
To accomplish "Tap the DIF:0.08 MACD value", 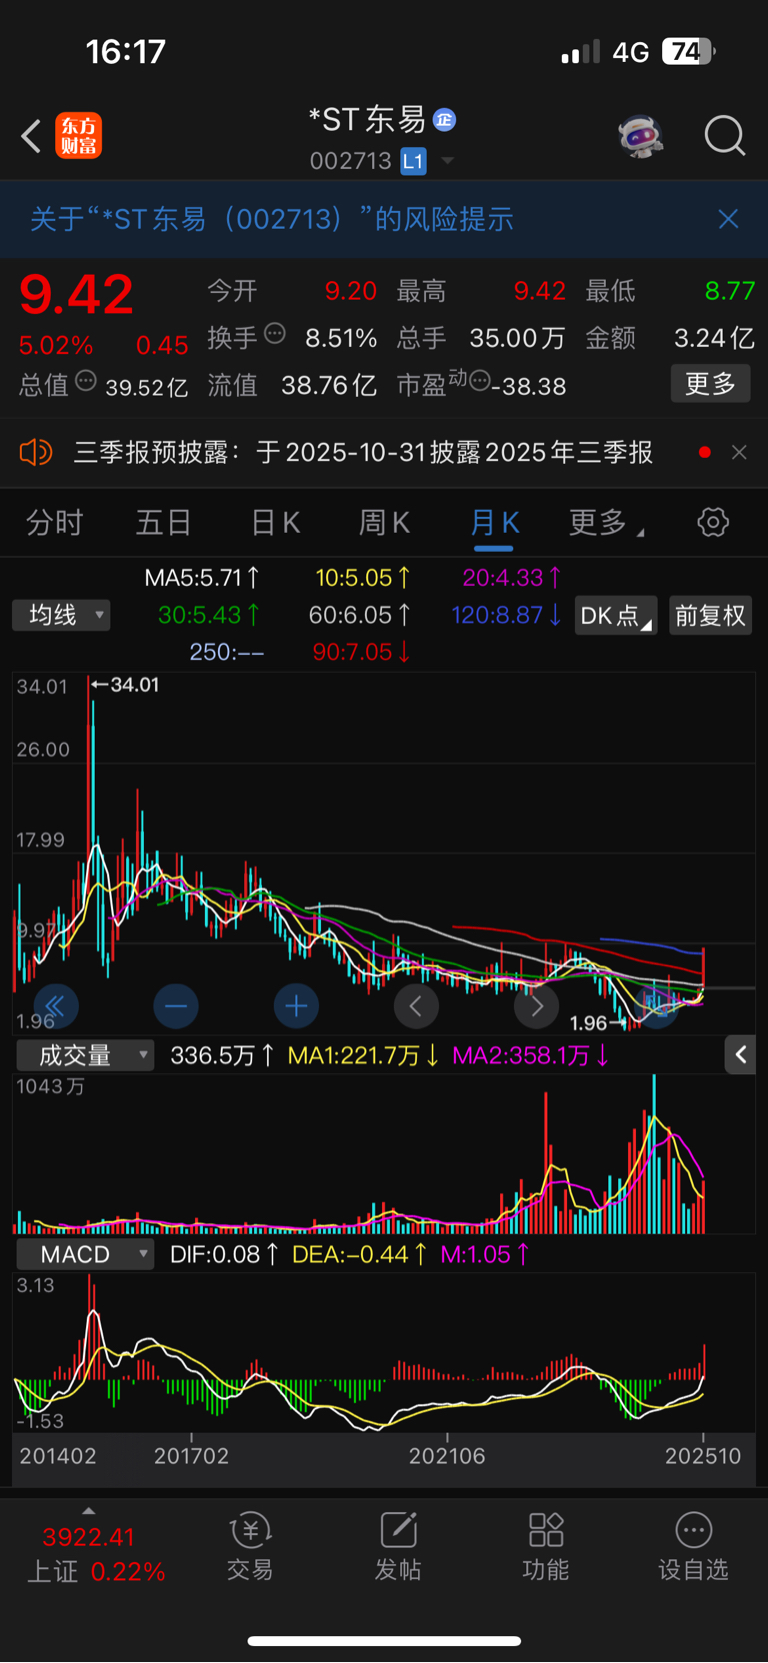I will click(x=224, y=1254).
